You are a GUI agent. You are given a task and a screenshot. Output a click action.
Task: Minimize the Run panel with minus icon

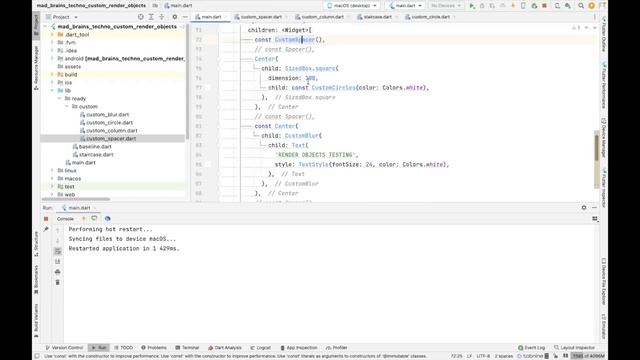(x=594, y=208)
